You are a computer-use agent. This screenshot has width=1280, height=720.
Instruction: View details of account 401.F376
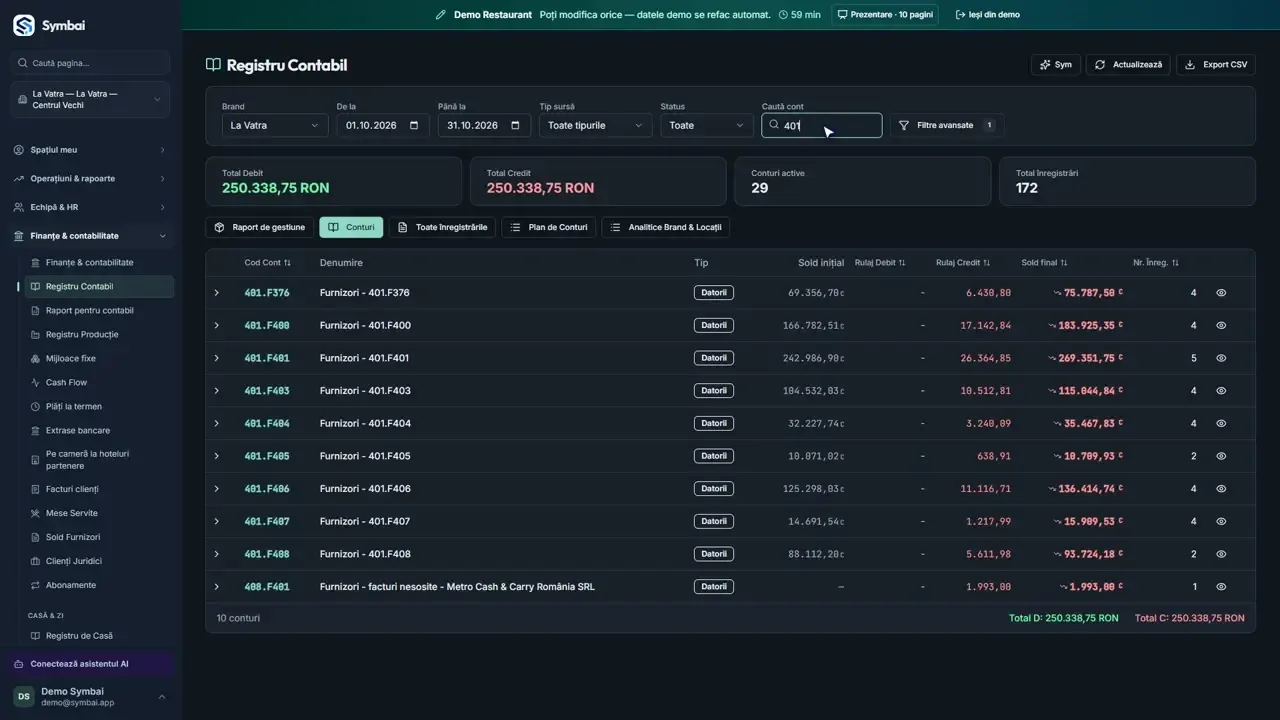[x=1221, y=293]
